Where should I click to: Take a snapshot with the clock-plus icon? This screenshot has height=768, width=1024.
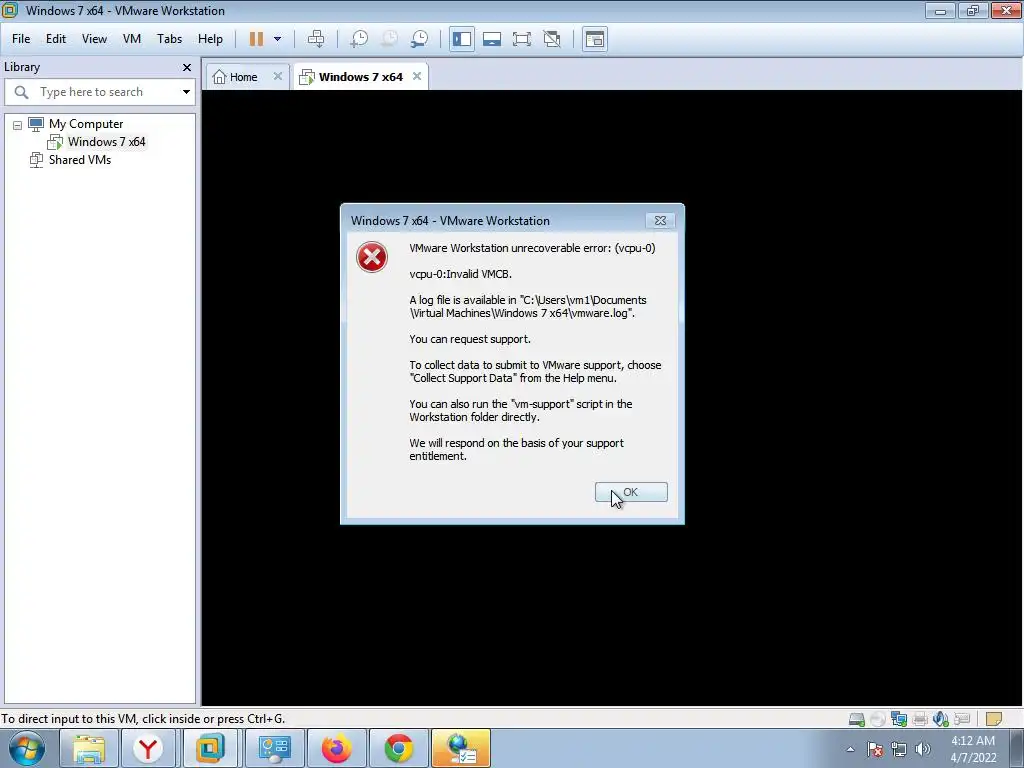coord(359,39)
